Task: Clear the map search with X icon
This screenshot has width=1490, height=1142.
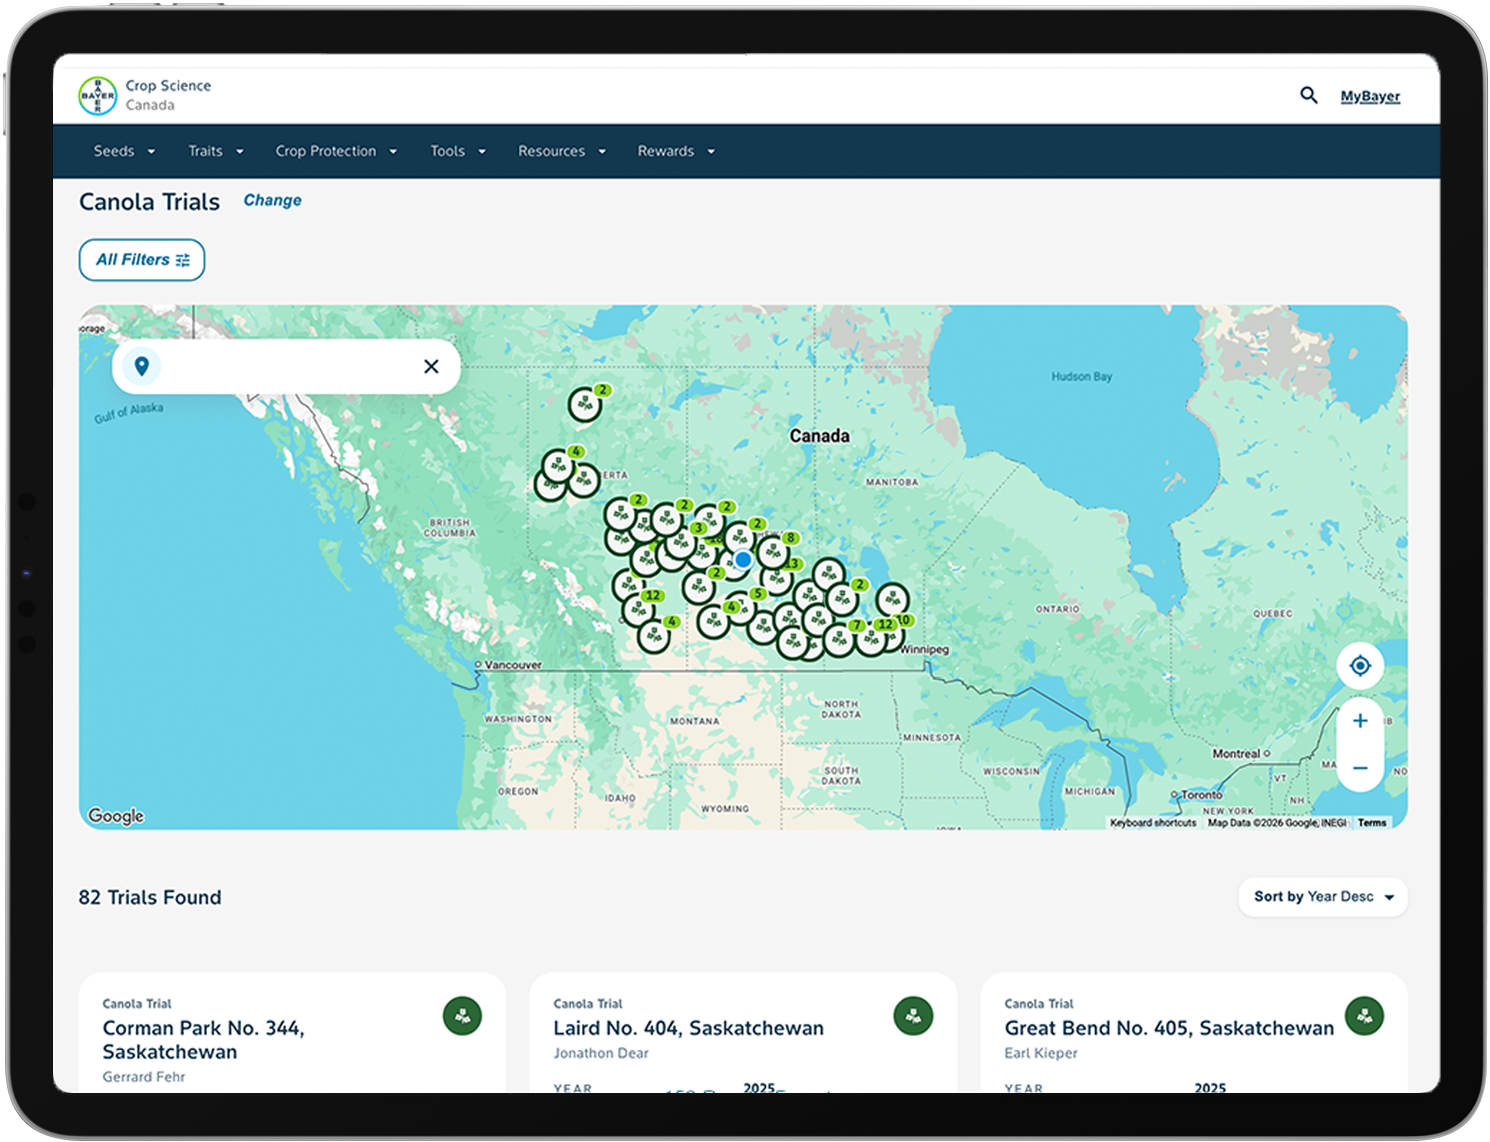Action: tap(431, 366)
